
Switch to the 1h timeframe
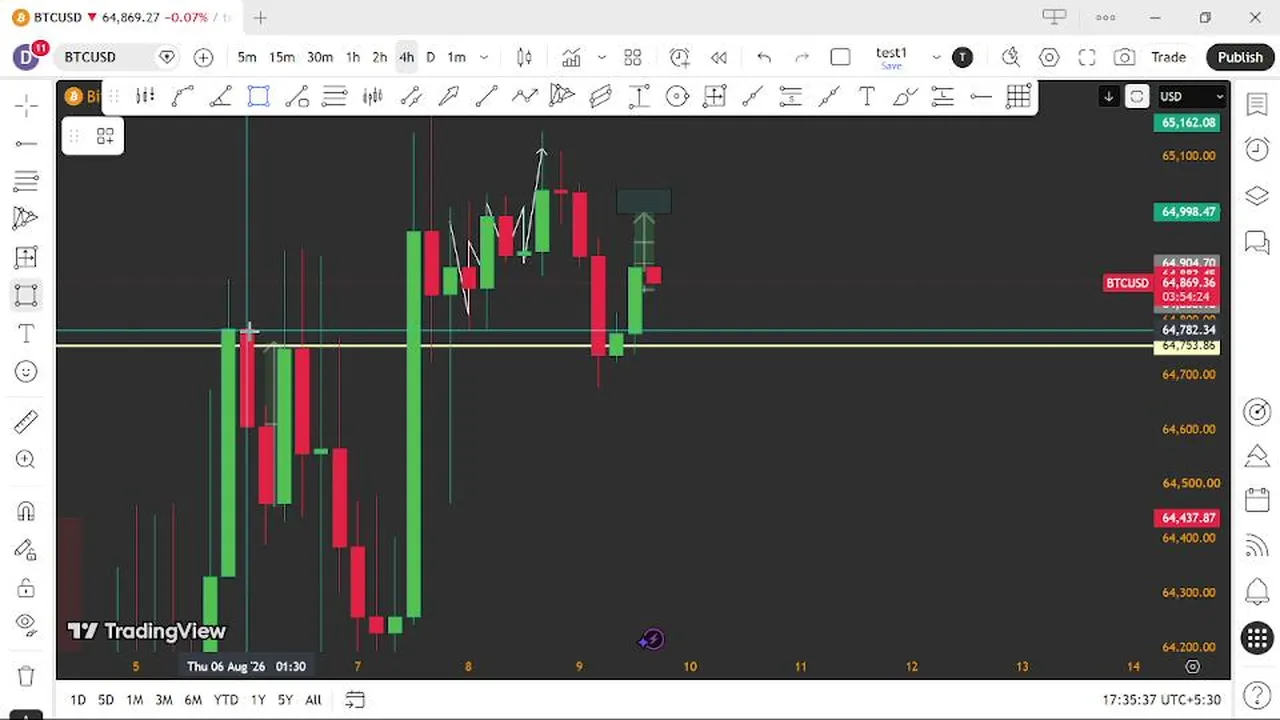353,57
